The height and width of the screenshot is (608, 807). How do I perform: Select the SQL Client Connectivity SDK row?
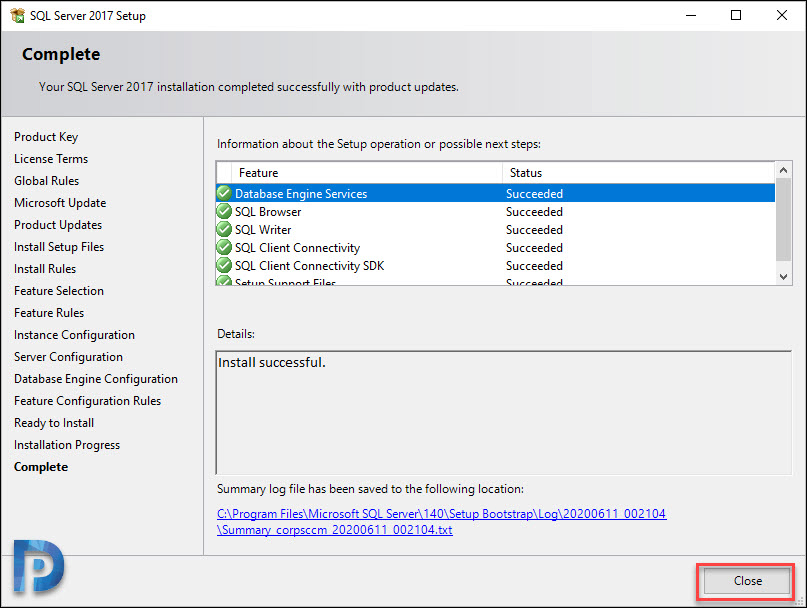[x=496, y=265]
